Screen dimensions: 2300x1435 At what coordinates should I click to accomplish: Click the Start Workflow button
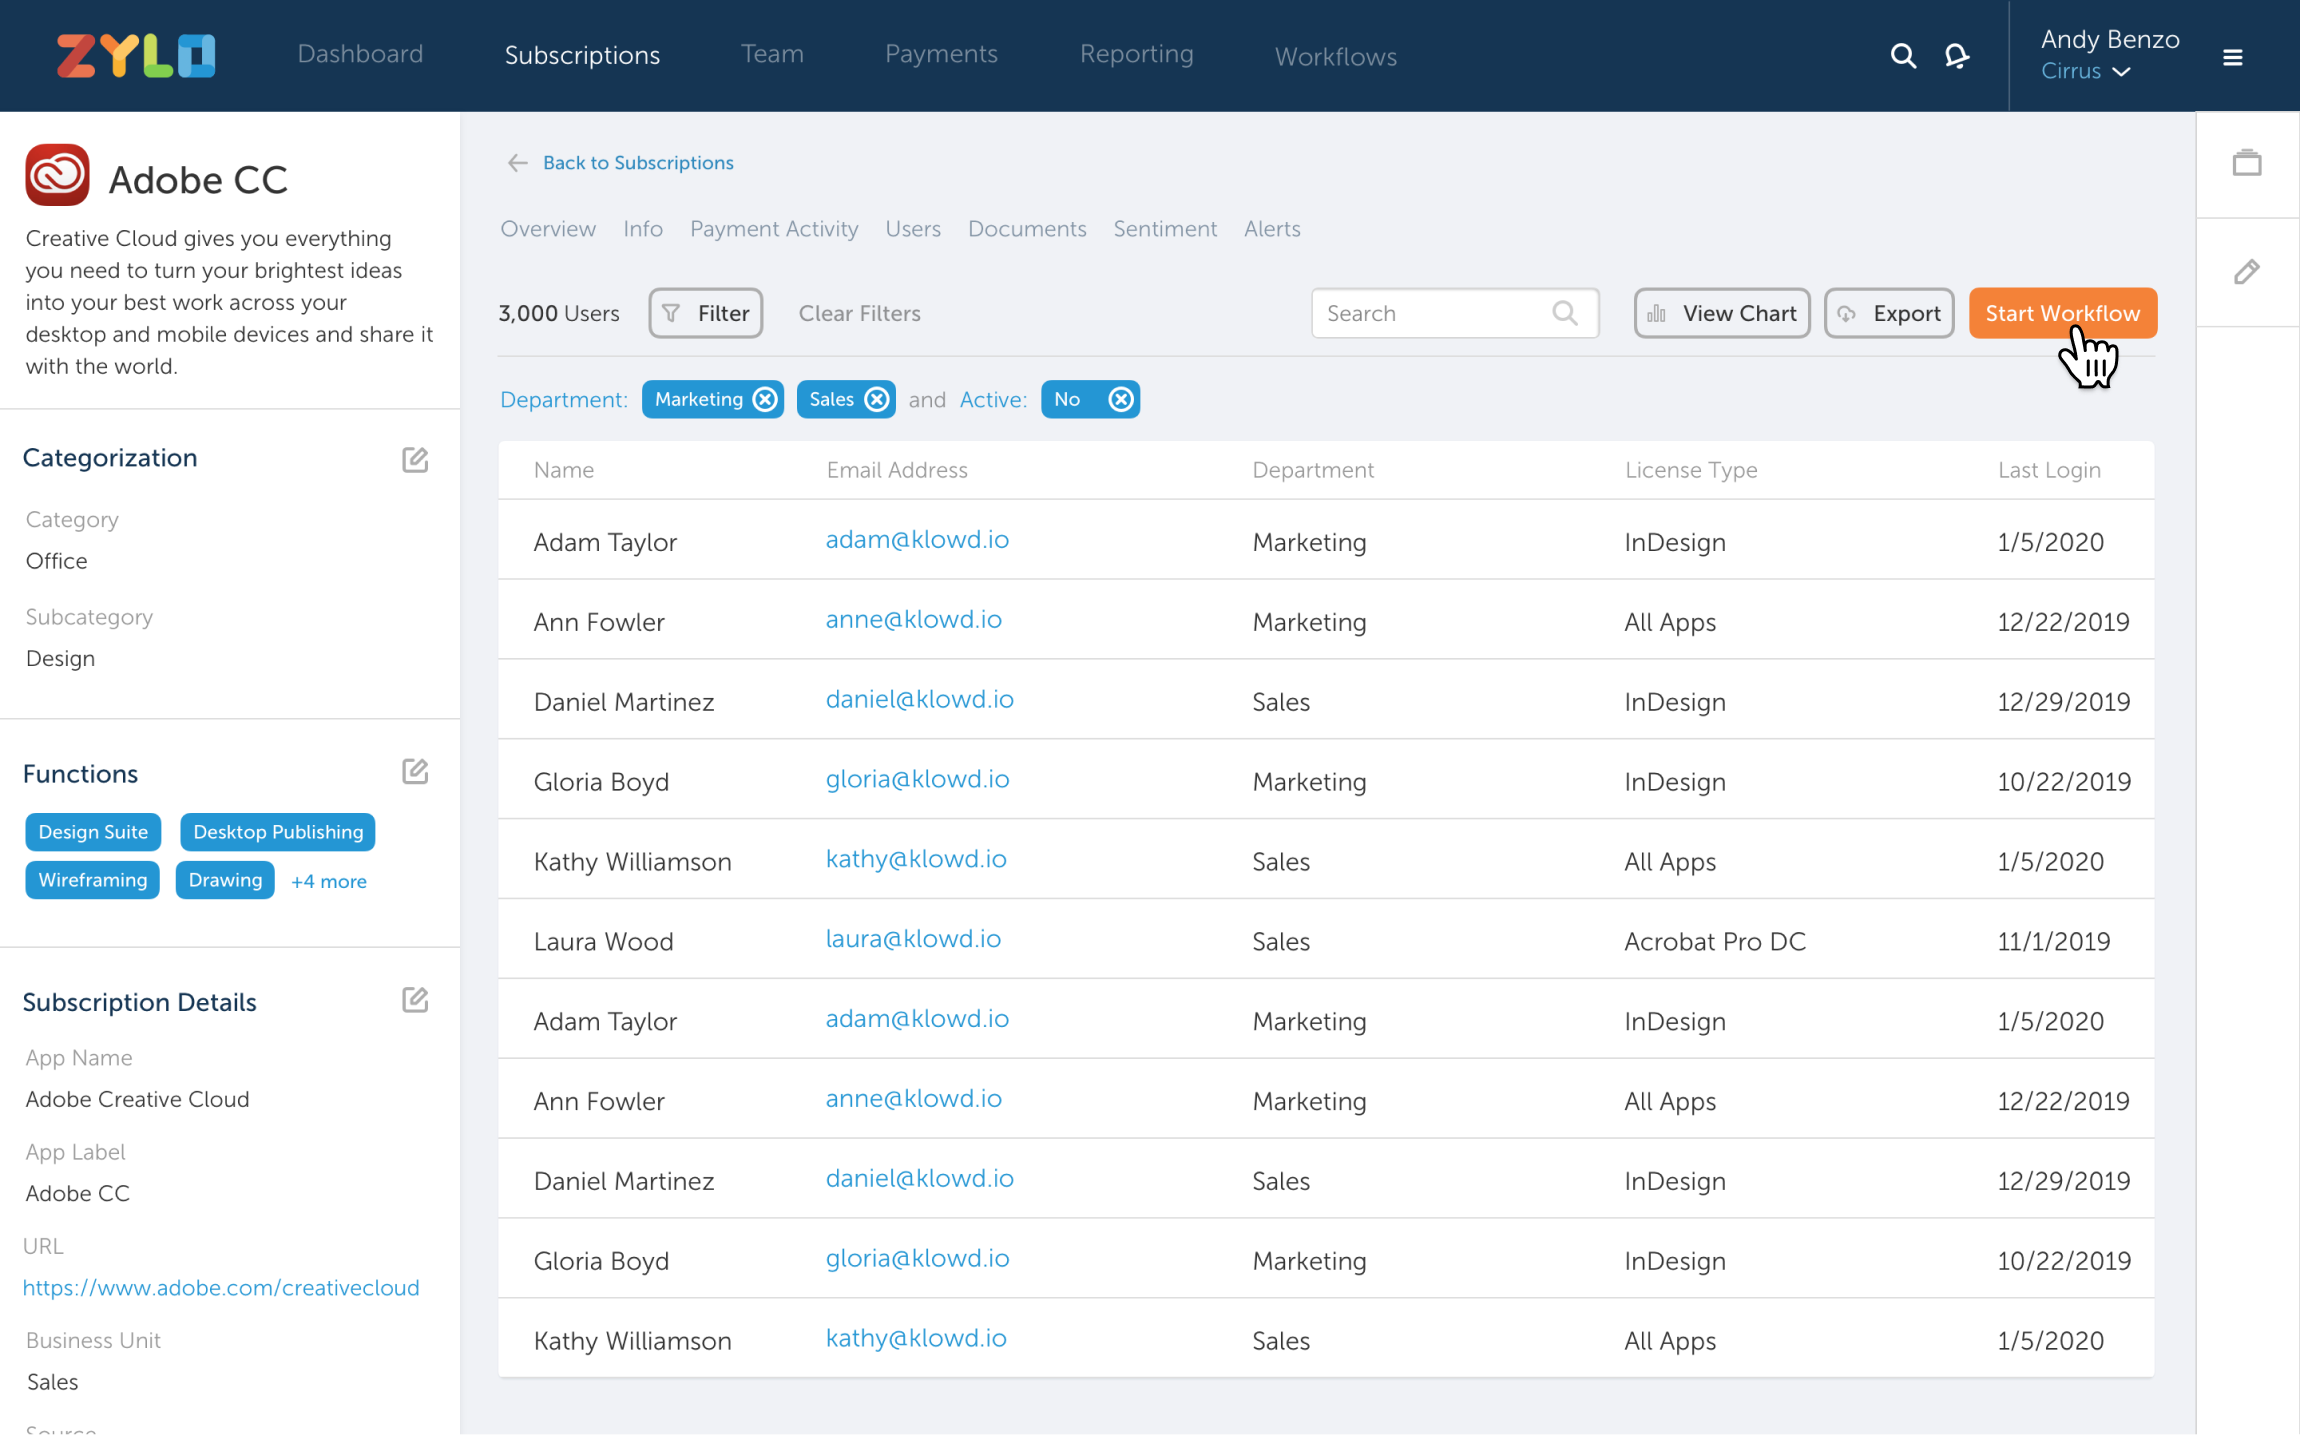[x=2062, y=313]
